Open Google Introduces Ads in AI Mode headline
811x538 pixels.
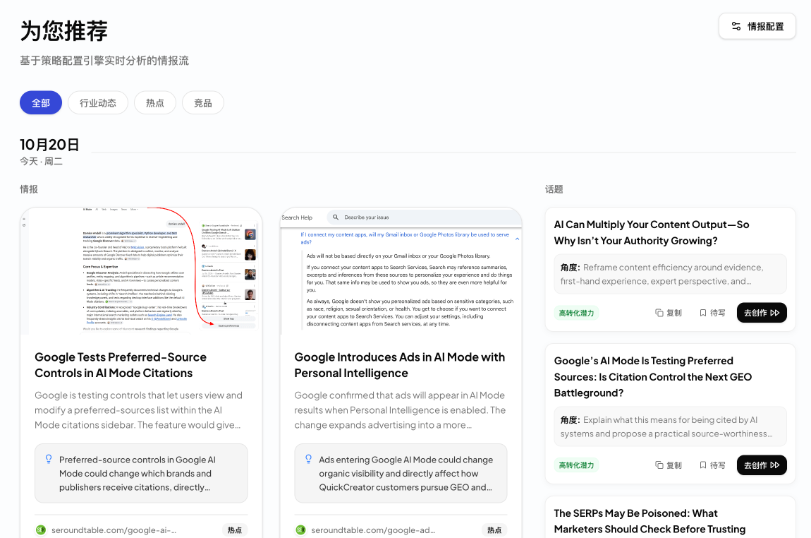tap(399, 365)
